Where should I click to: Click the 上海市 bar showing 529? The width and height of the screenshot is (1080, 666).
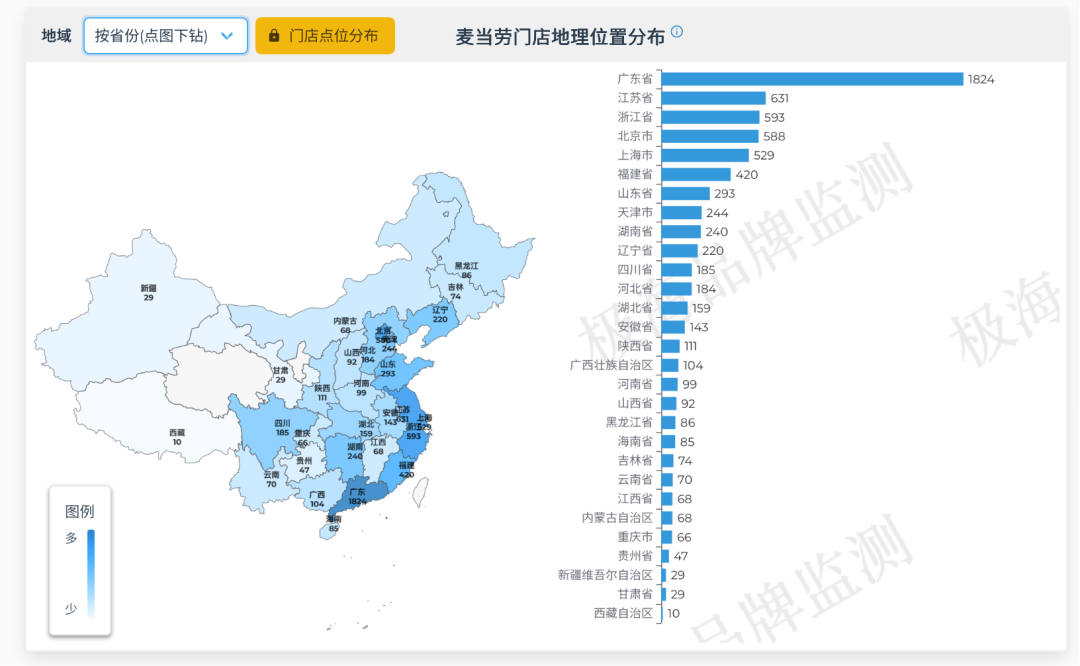[x=705, y=155]
